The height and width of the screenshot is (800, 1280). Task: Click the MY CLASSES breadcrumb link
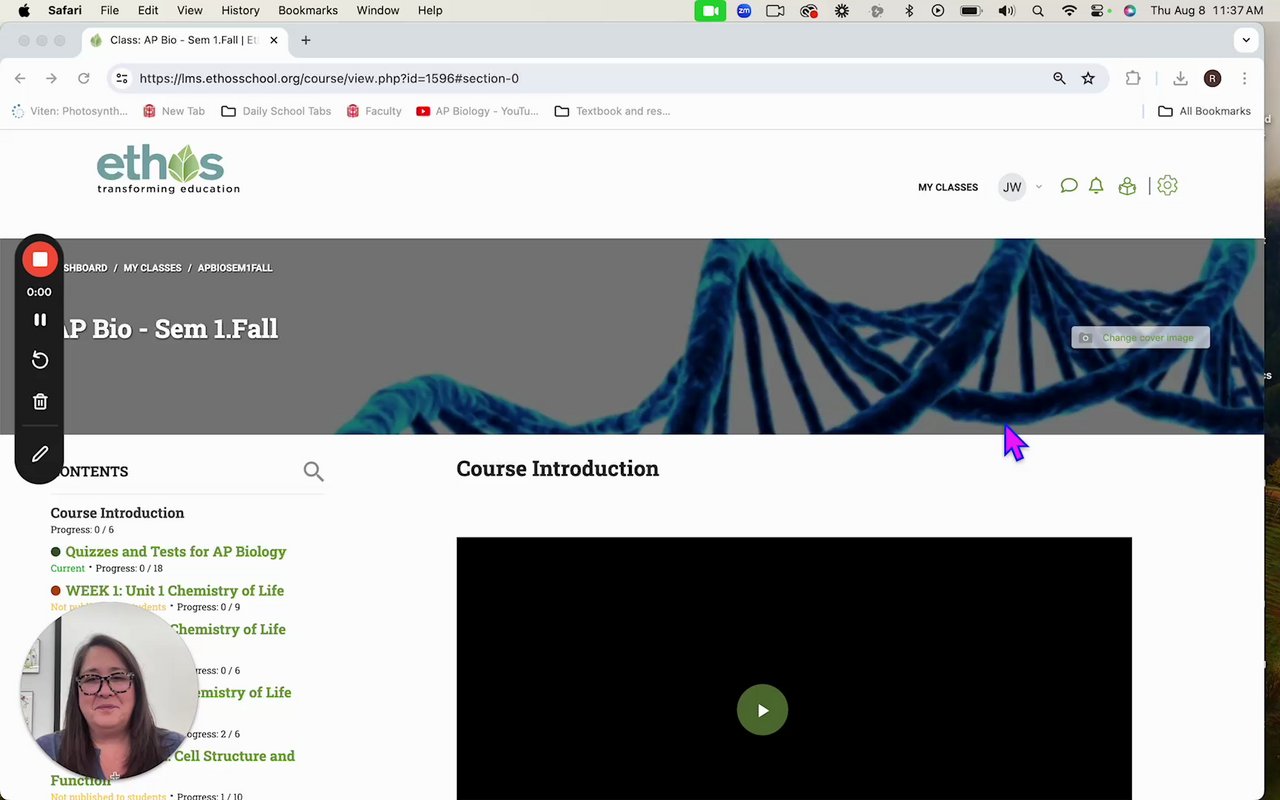pyautogui.click(x=153, y=268)
